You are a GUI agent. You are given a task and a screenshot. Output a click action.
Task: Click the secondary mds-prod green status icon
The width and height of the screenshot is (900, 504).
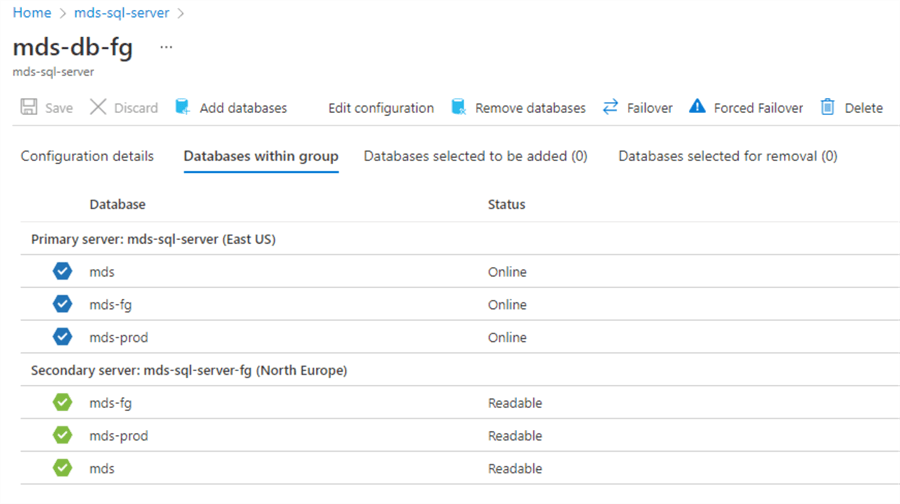(62, 436)
